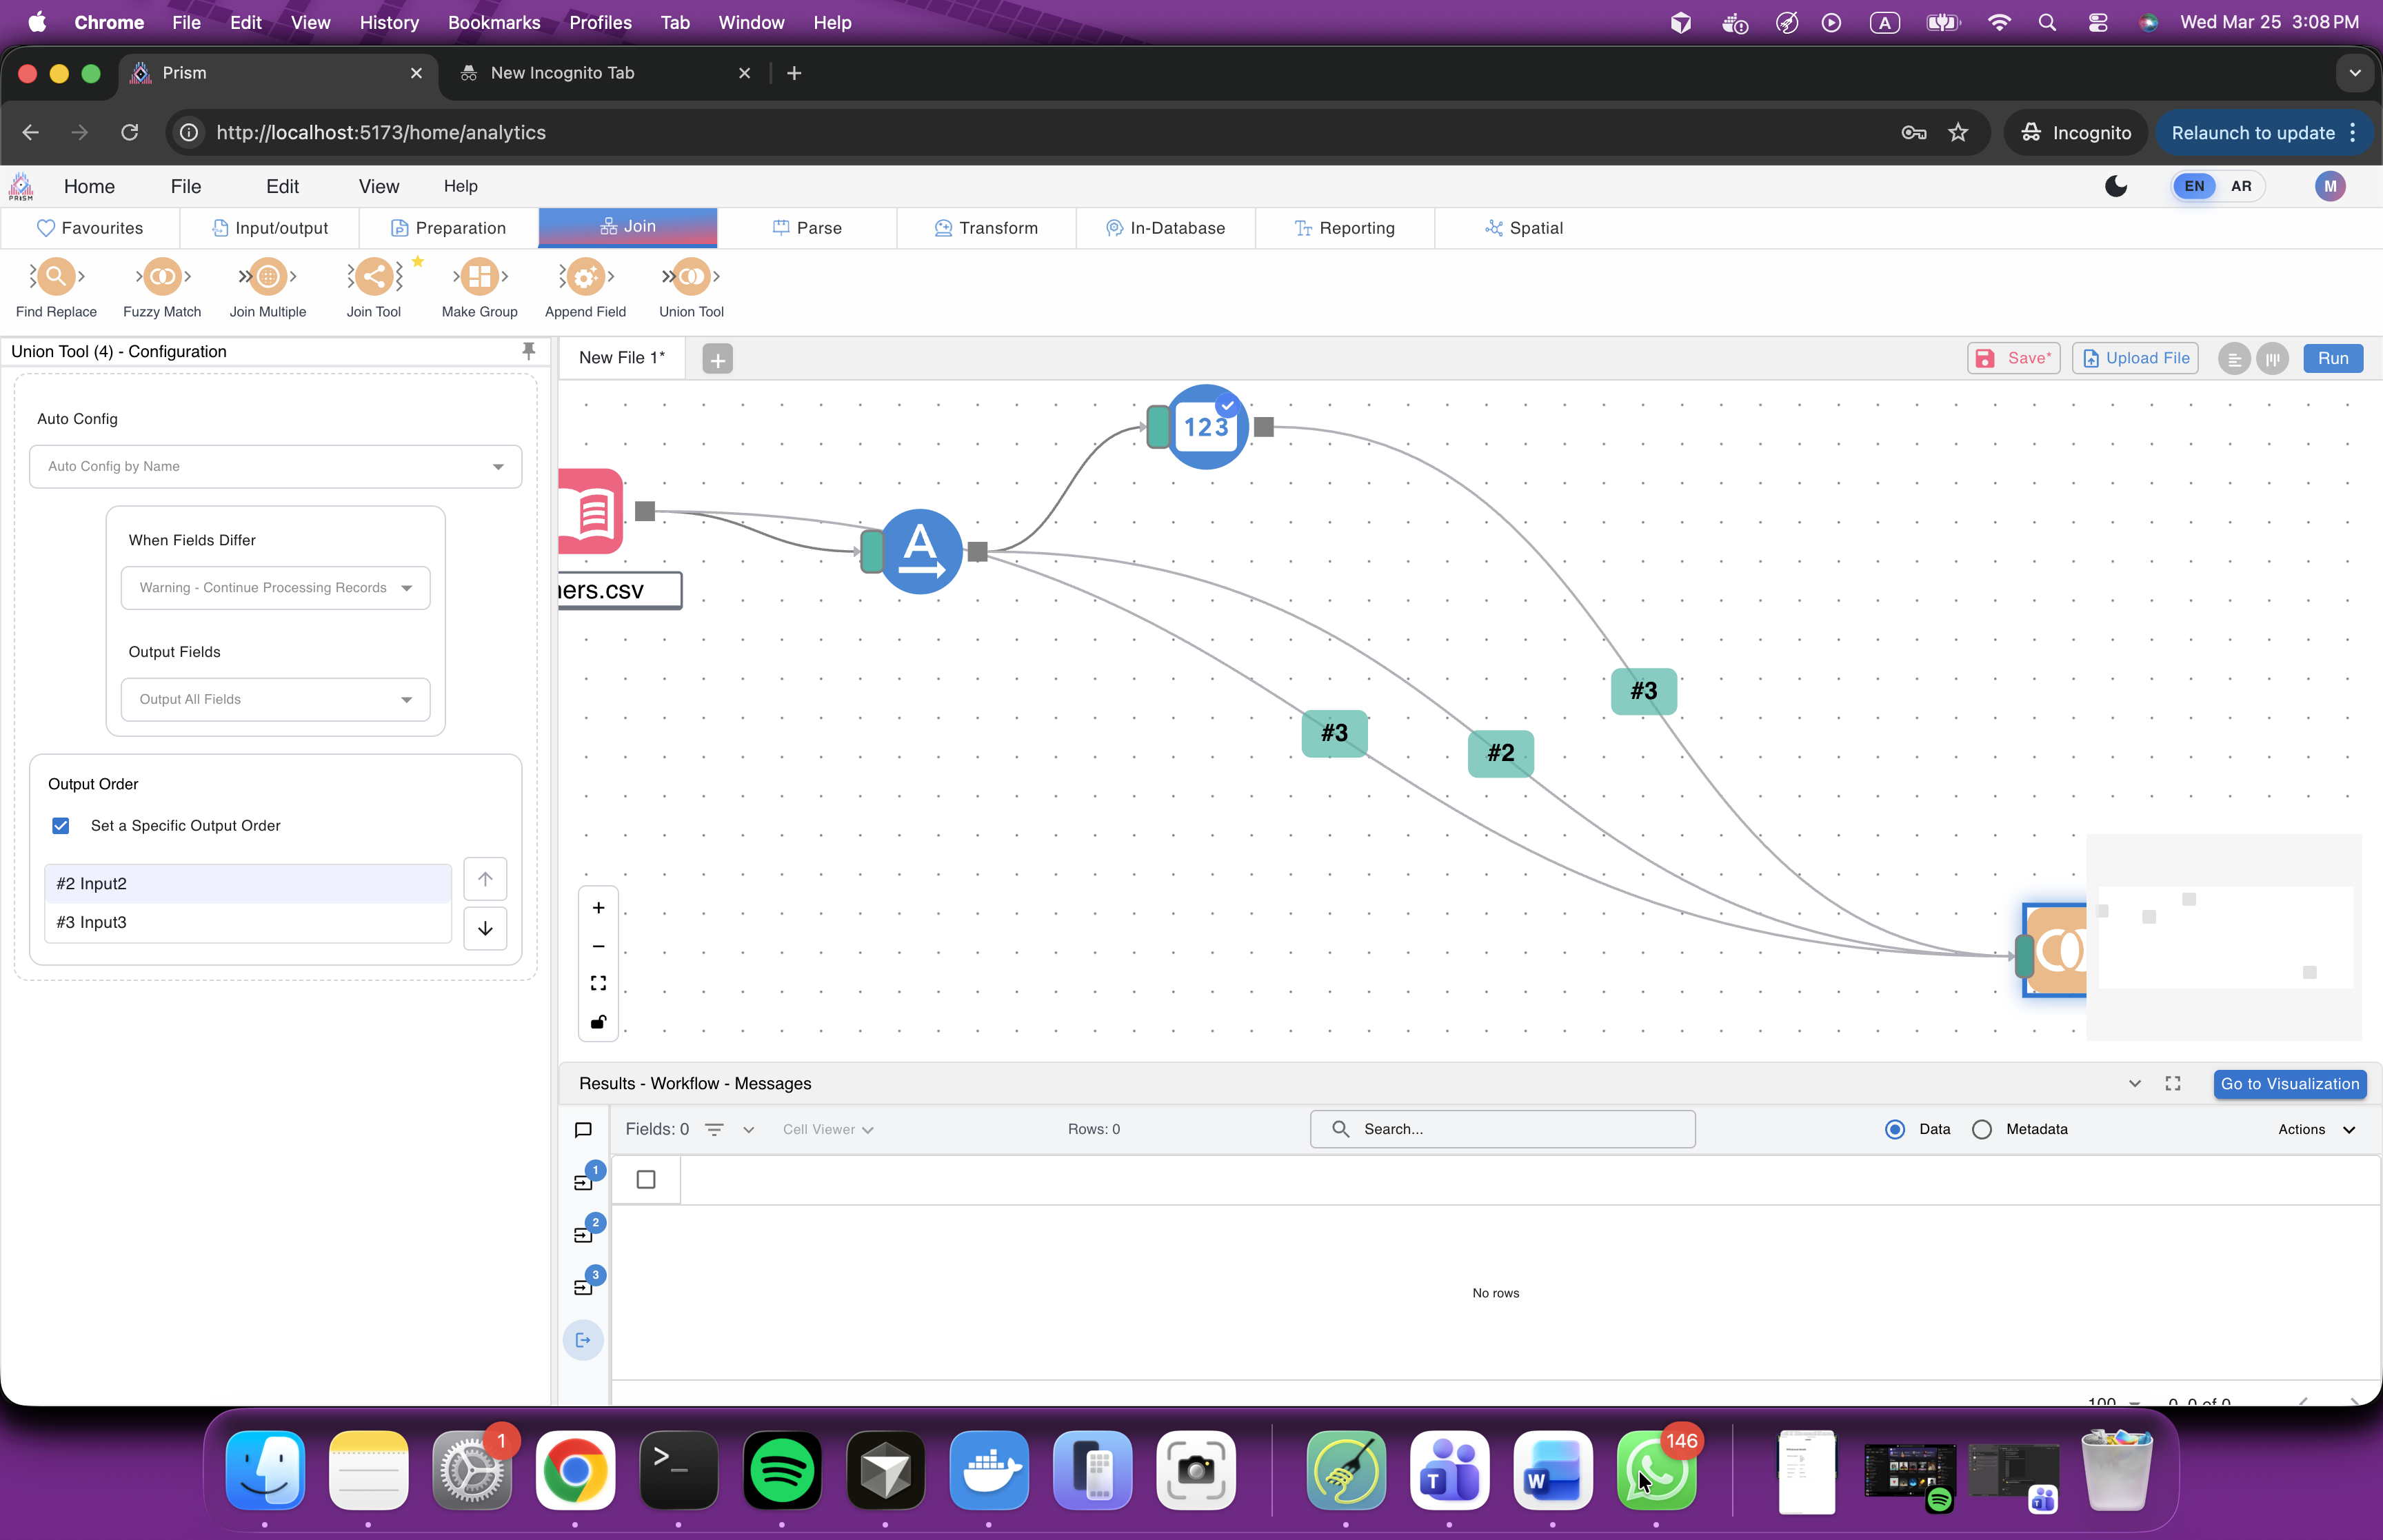Toggle dark mode moon icon
Image resolution: width=2383 pixels, height=1540 pixels.
pos(2115,186)
